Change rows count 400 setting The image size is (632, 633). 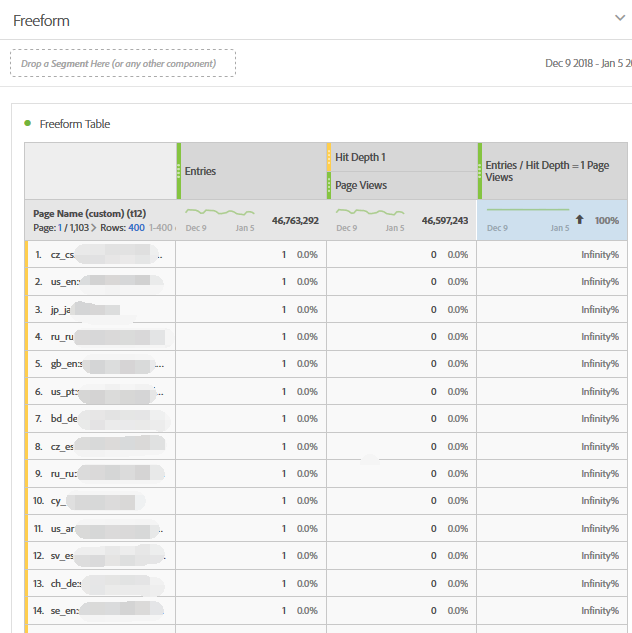click(x=136, y=228)
